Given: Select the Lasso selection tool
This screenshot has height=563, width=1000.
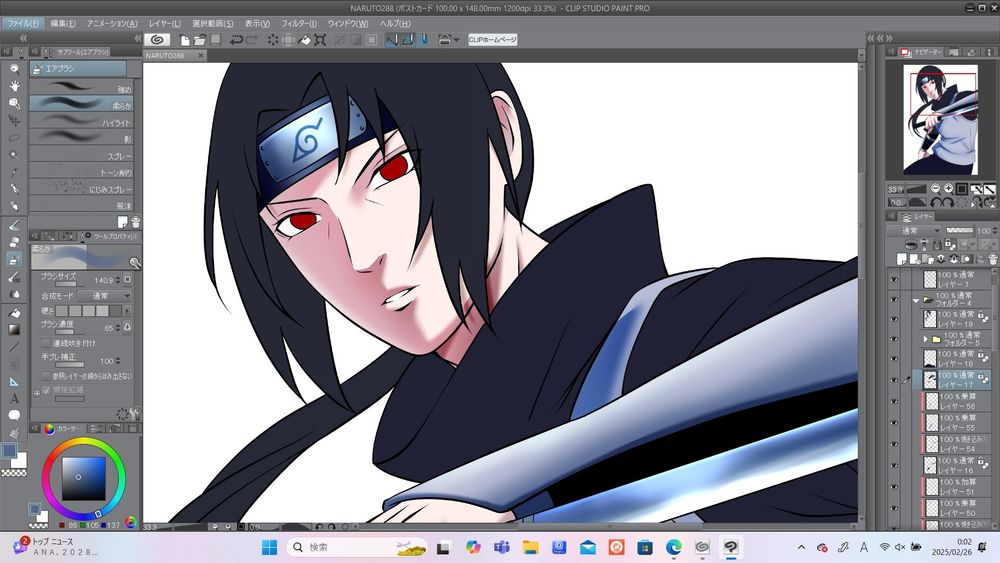Looking at the screenshot, I should (14, 138).
